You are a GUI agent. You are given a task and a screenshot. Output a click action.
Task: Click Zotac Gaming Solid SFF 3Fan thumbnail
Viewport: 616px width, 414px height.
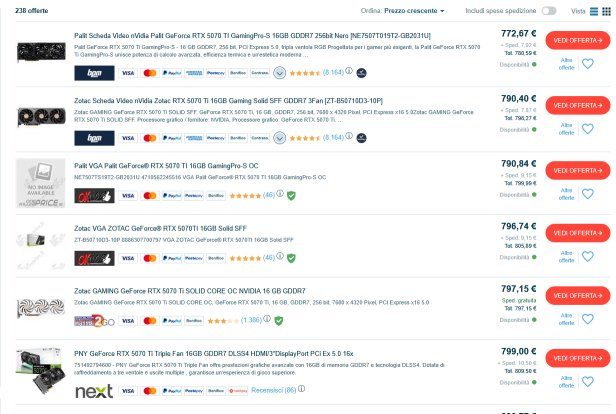click(x=41, y=117)
